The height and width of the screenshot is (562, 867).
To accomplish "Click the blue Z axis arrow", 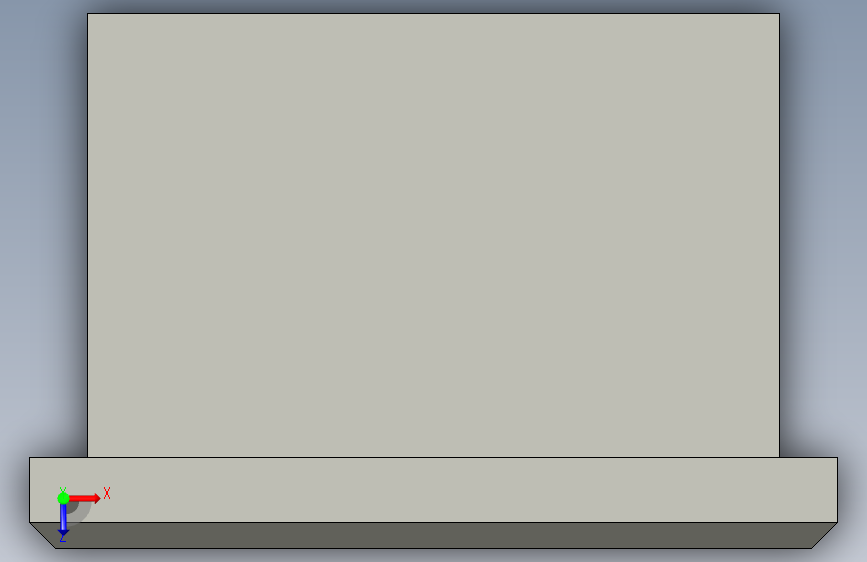I will 63,520.
